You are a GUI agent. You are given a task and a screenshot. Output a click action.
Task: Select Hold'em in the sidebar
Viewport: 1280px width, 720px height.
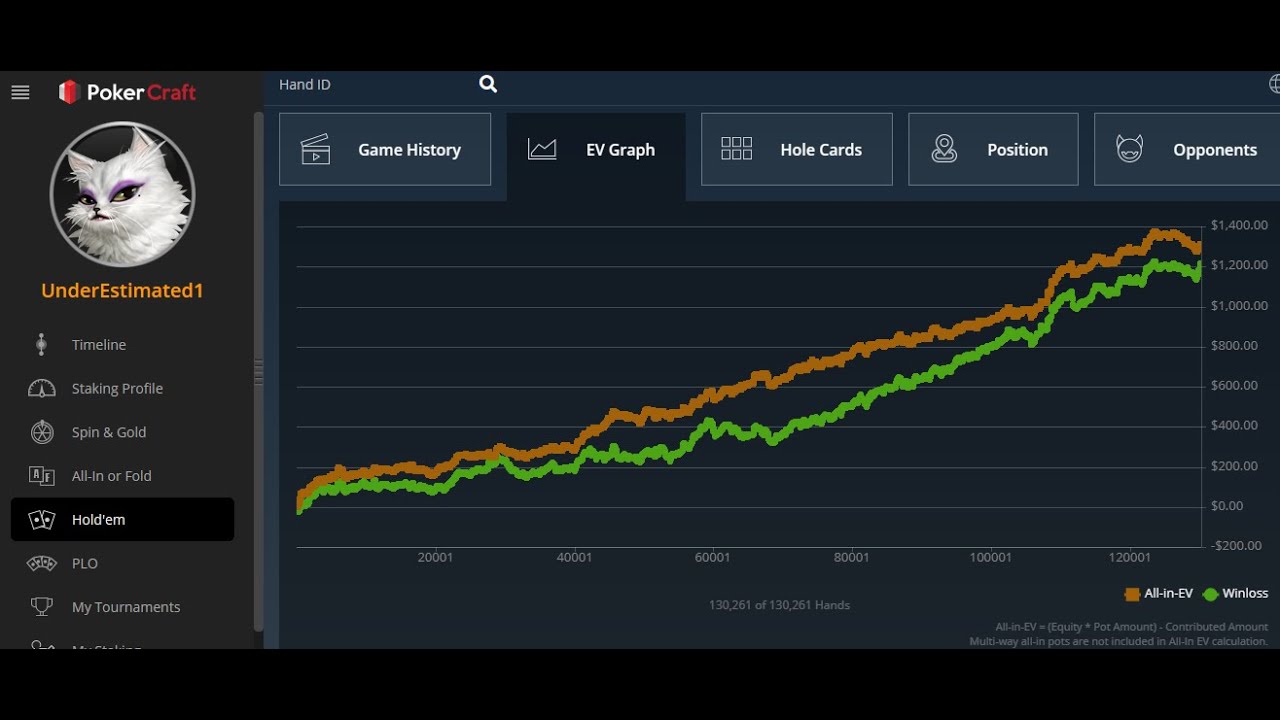122,520
